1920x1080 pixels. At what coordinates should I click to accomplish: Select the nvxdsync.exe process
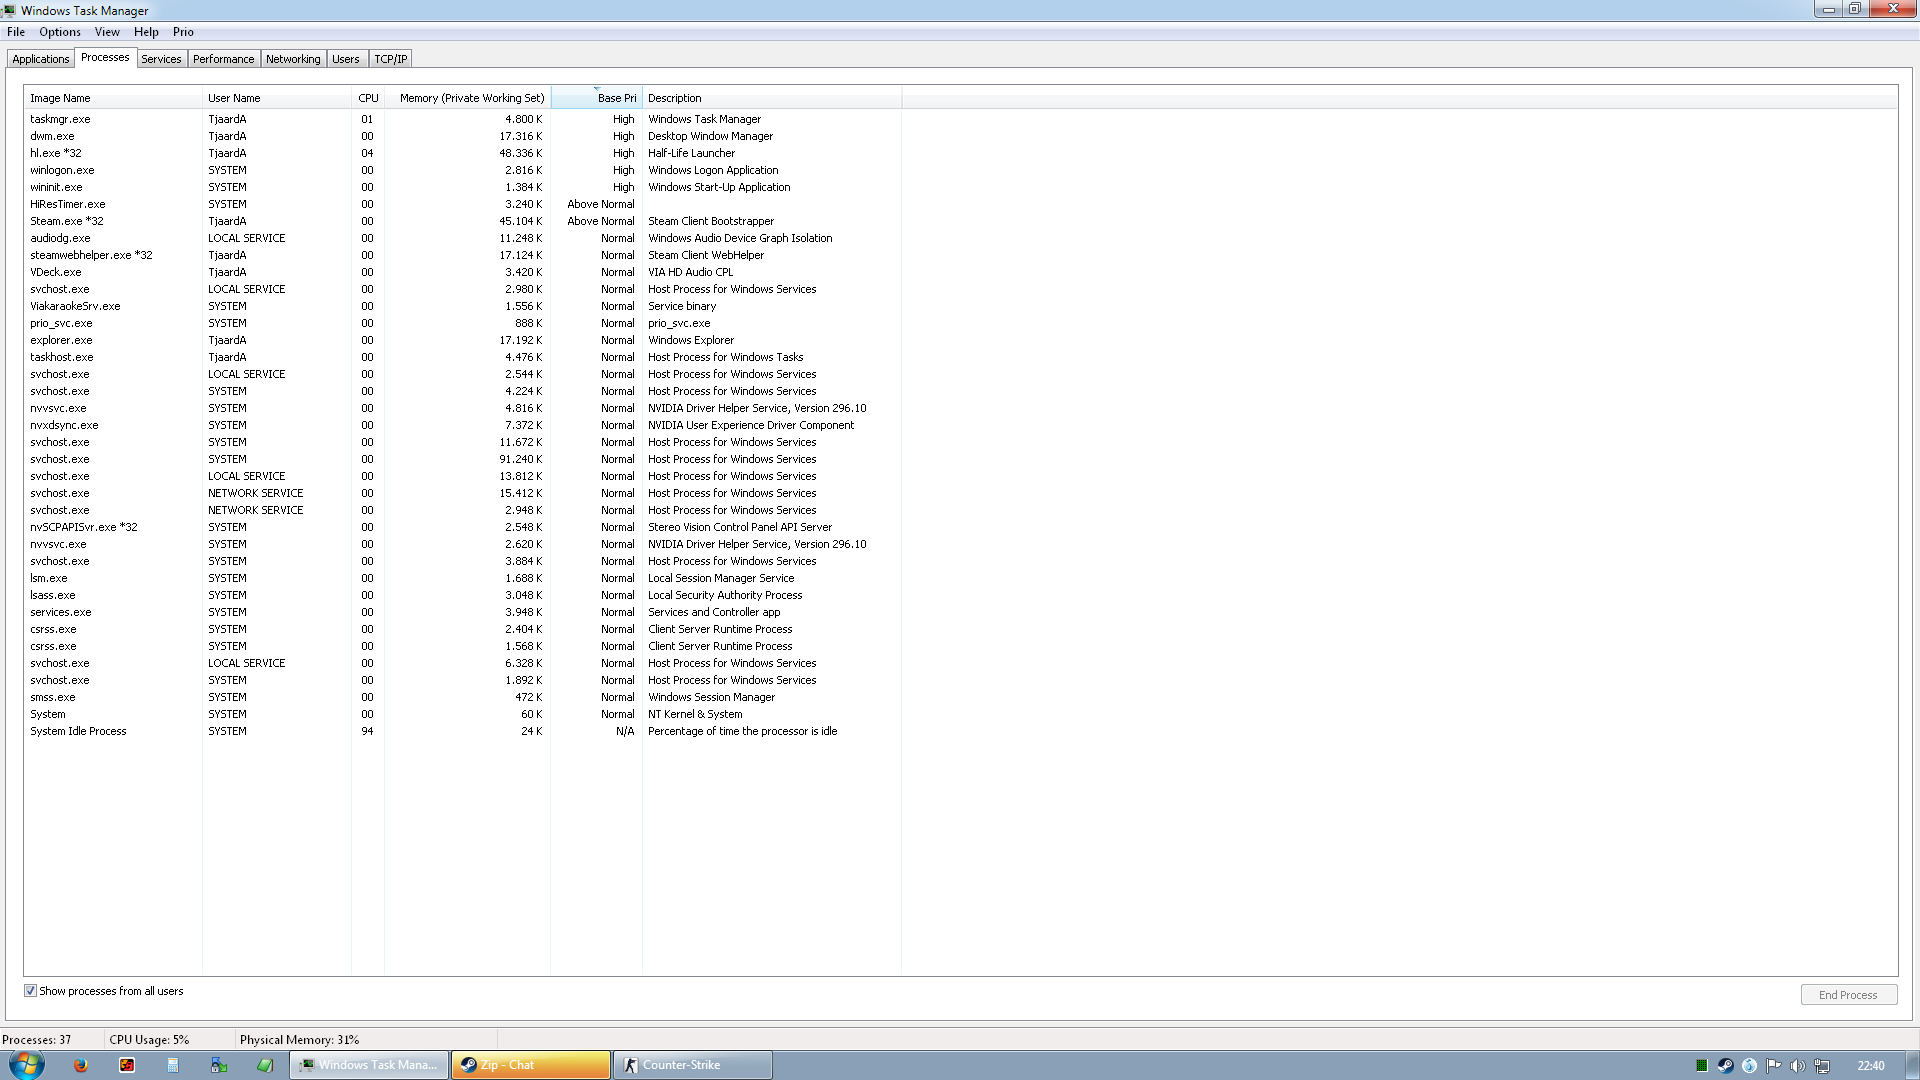pos(462,425)
